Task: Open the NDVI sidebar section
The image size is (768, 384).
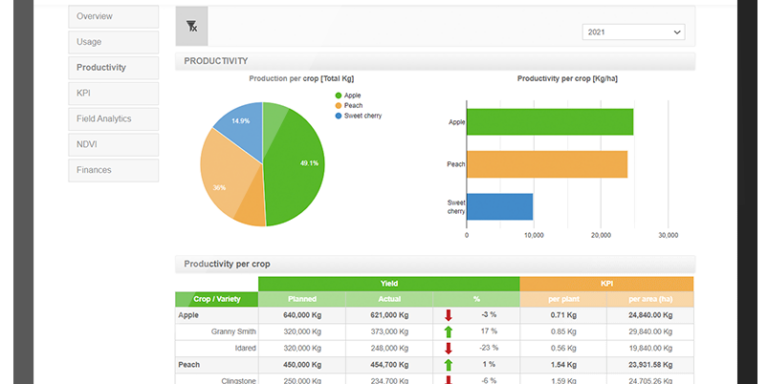Action: point(114,144)
